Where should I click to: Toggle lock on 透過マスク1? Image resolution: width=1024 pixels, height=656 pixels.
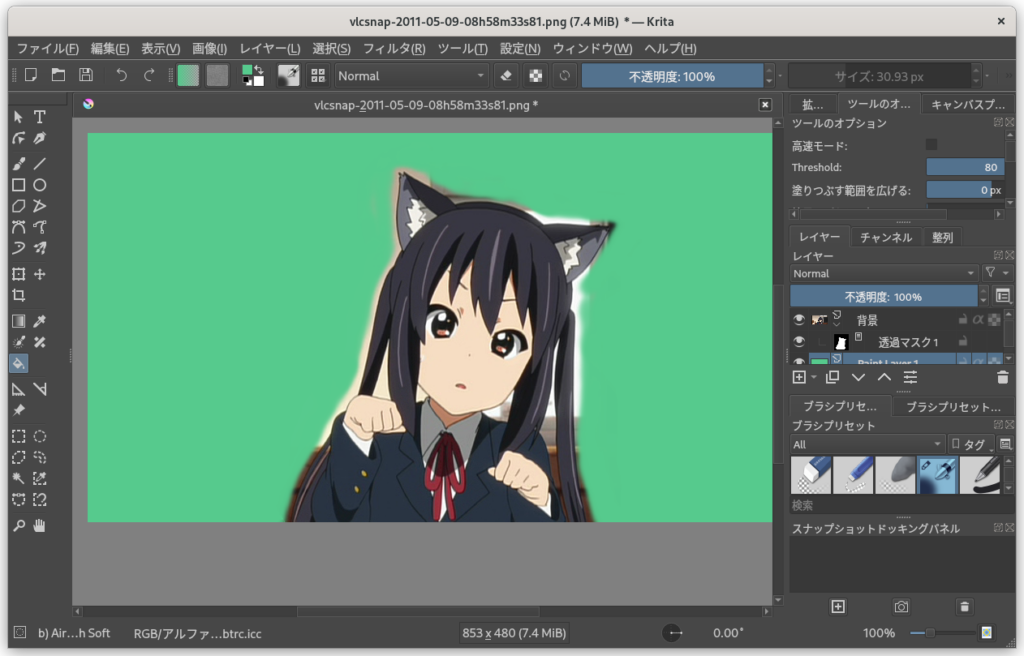click(963, 341)
